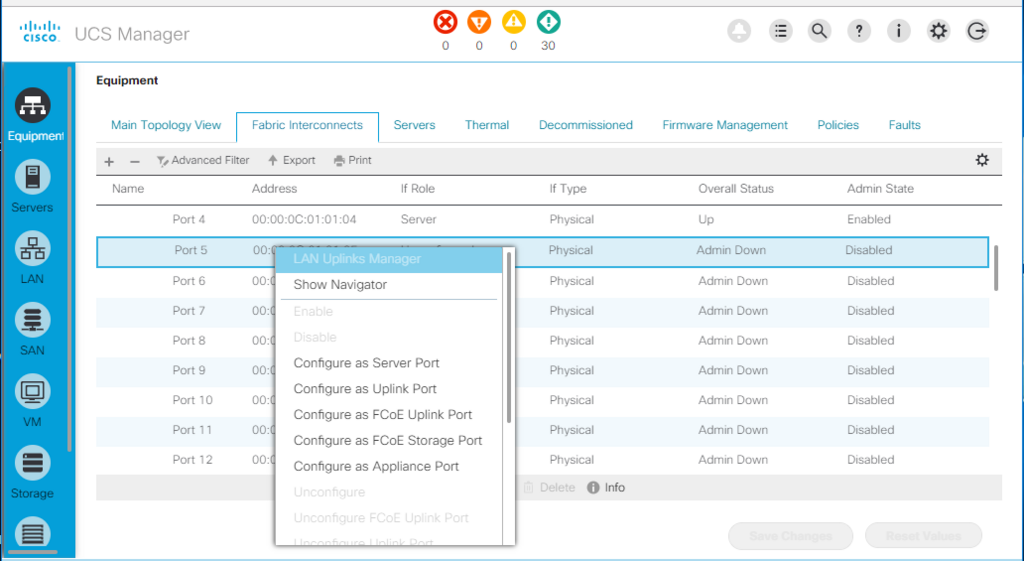
Task: Select the Port 8 row
Action: coord(543,340)
